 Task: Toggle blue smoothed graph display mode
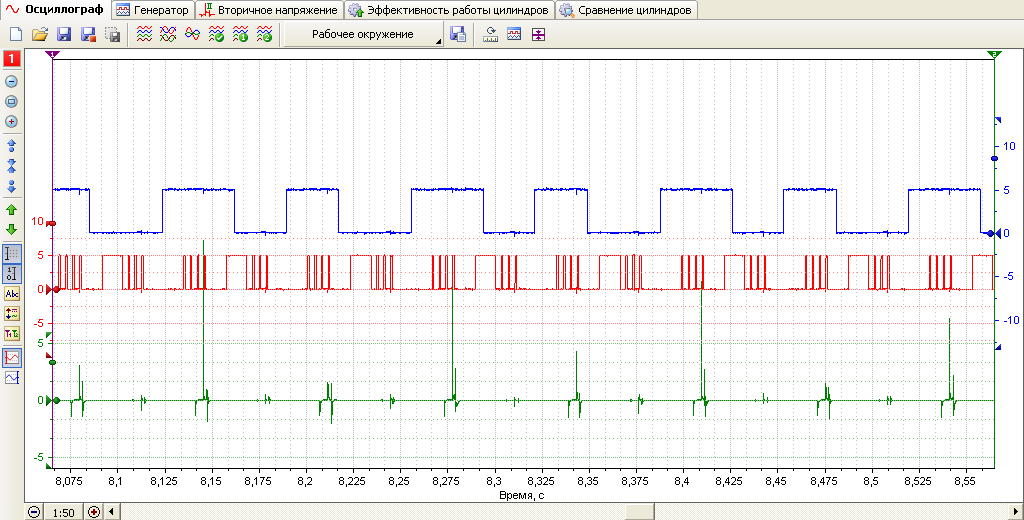(x=12, y=378)
